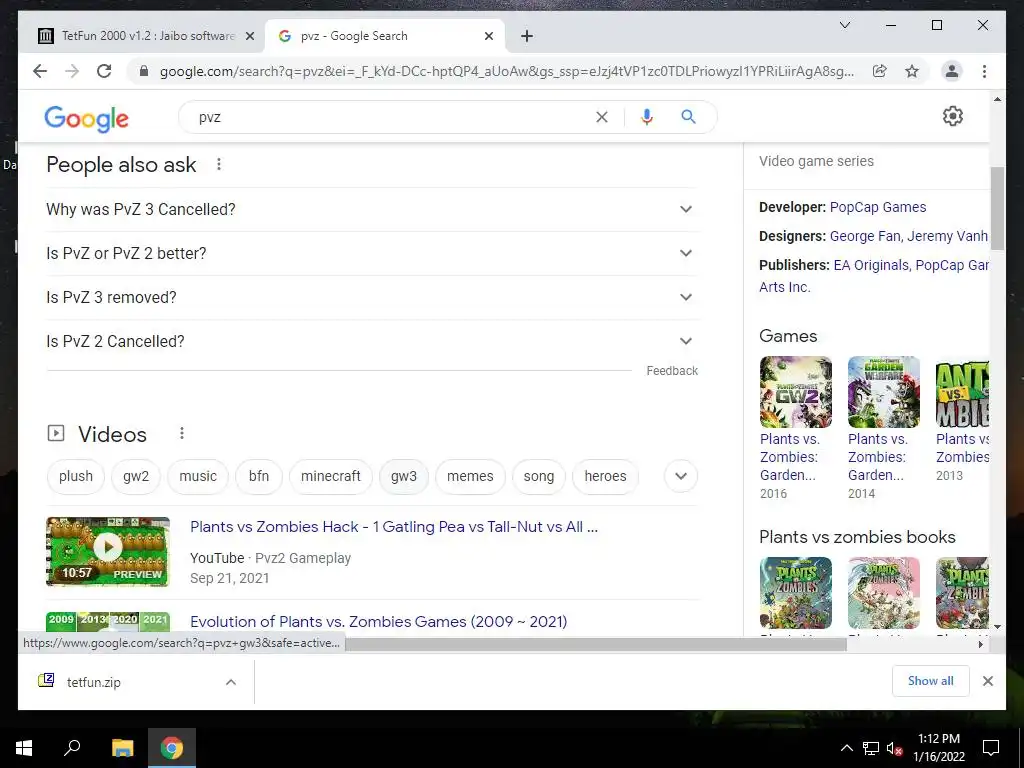Click the address bar URL
Viewport: 1024px width, 768px height.
coord(507,72)
